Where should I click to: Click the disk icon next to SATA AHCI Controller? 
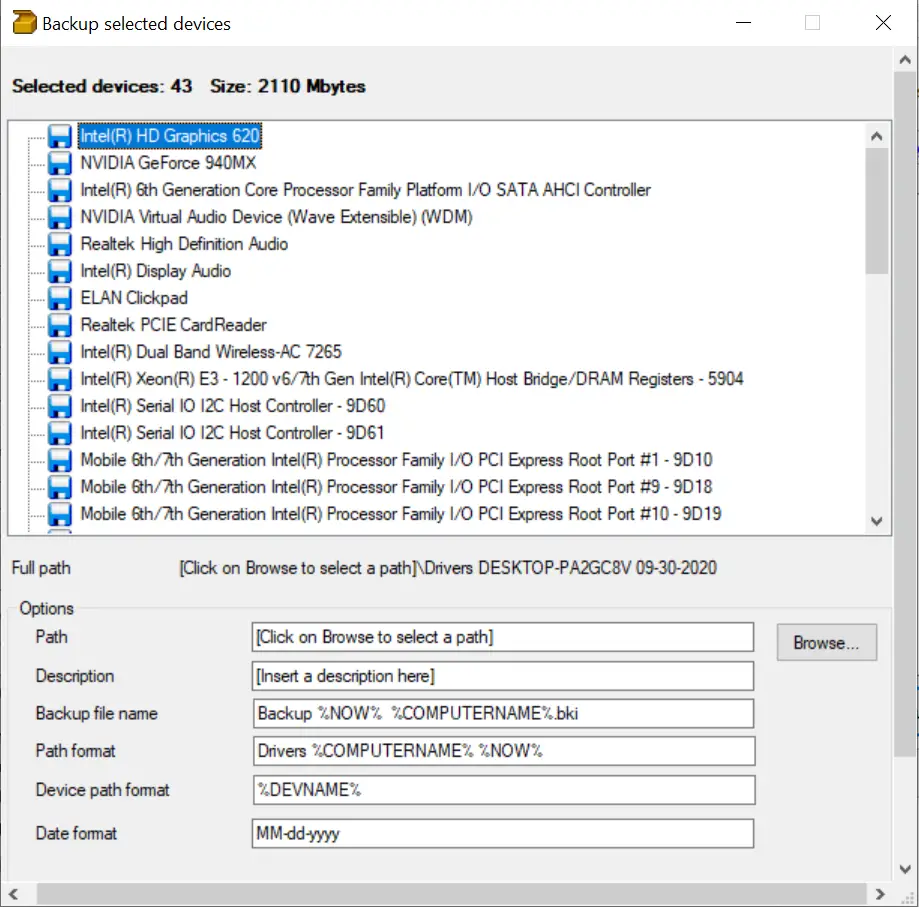pos(59,190)
